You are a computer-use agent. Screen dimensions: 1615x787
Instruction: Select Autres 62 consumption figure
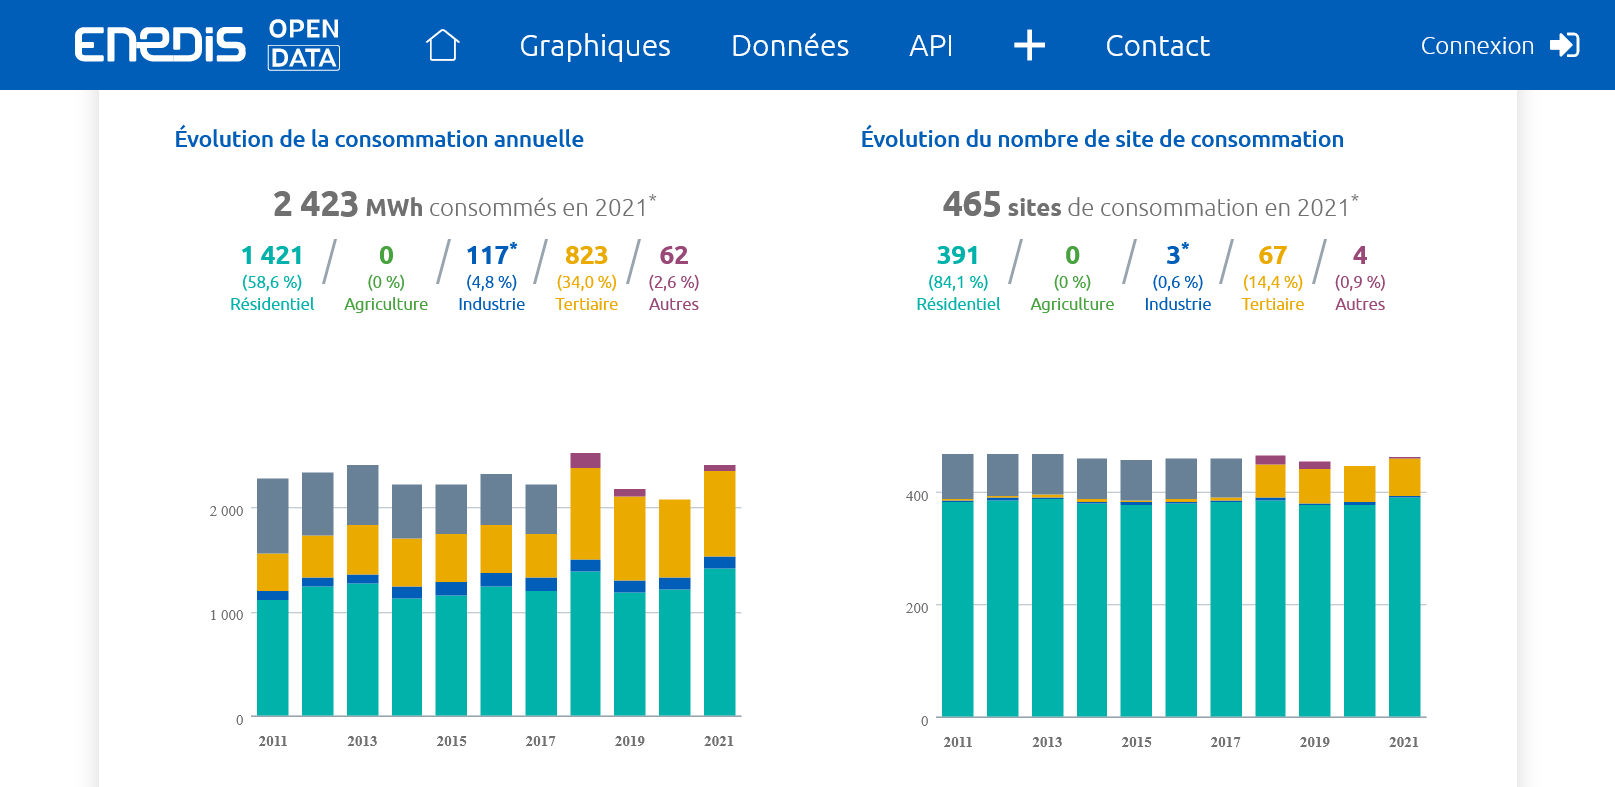[x=673, y=256]
